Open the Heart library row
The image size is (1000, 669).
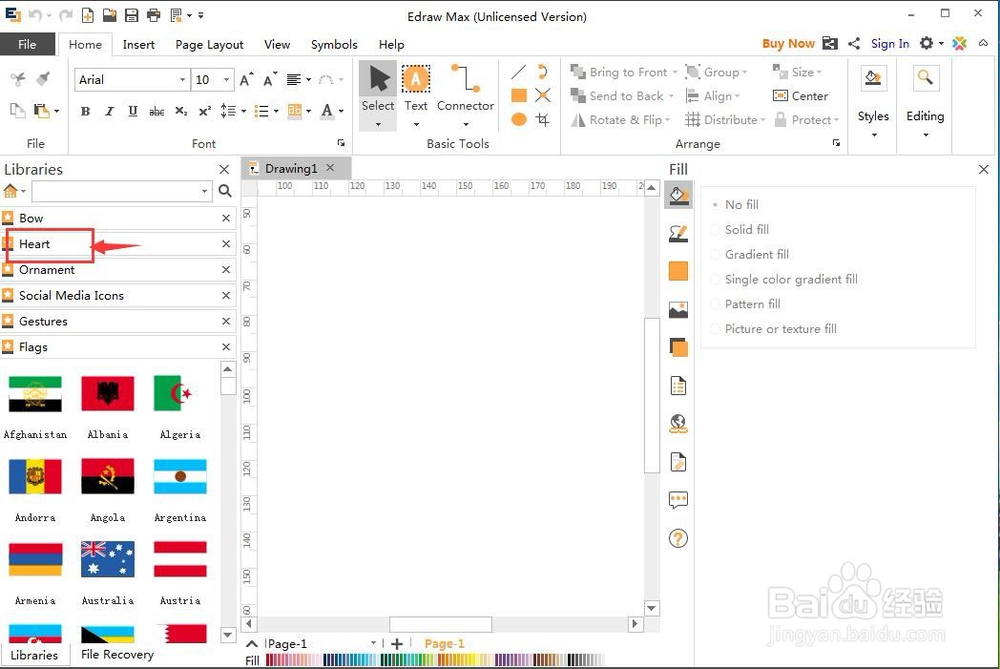[118, 244]
